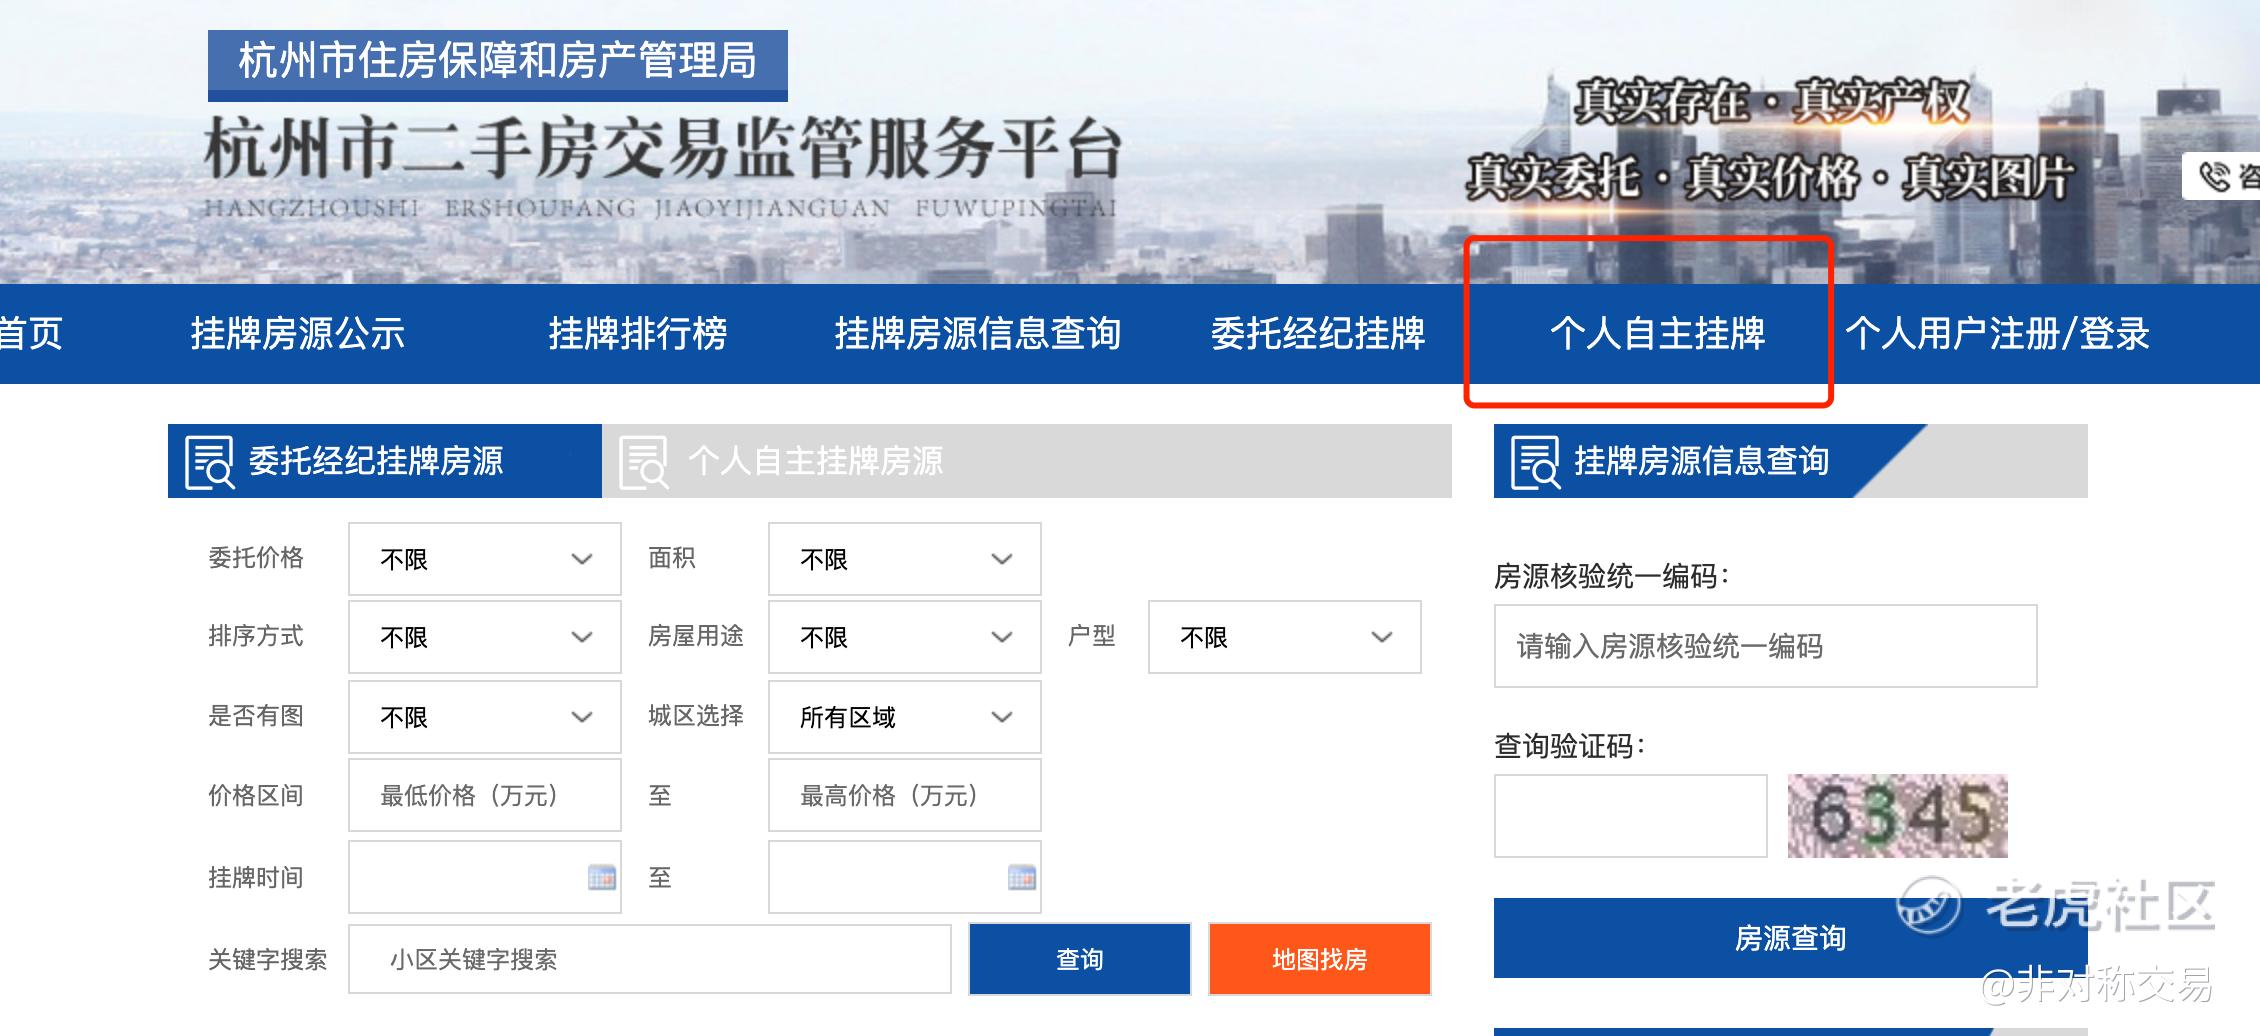Click the calendar icon in listing end date
This screenshot has width=2260, height=1036.
click(1022, 878)
